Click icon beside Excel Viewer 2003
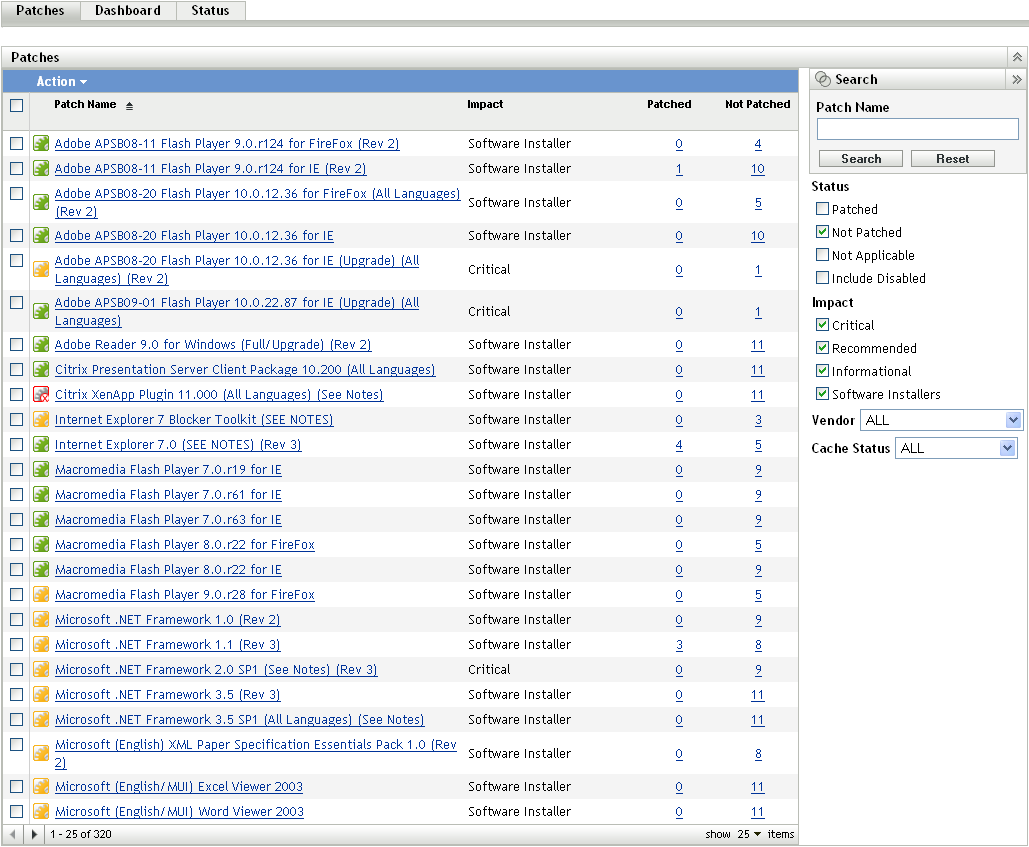This screenshot has height=847, width=1029. click(41, 786)
